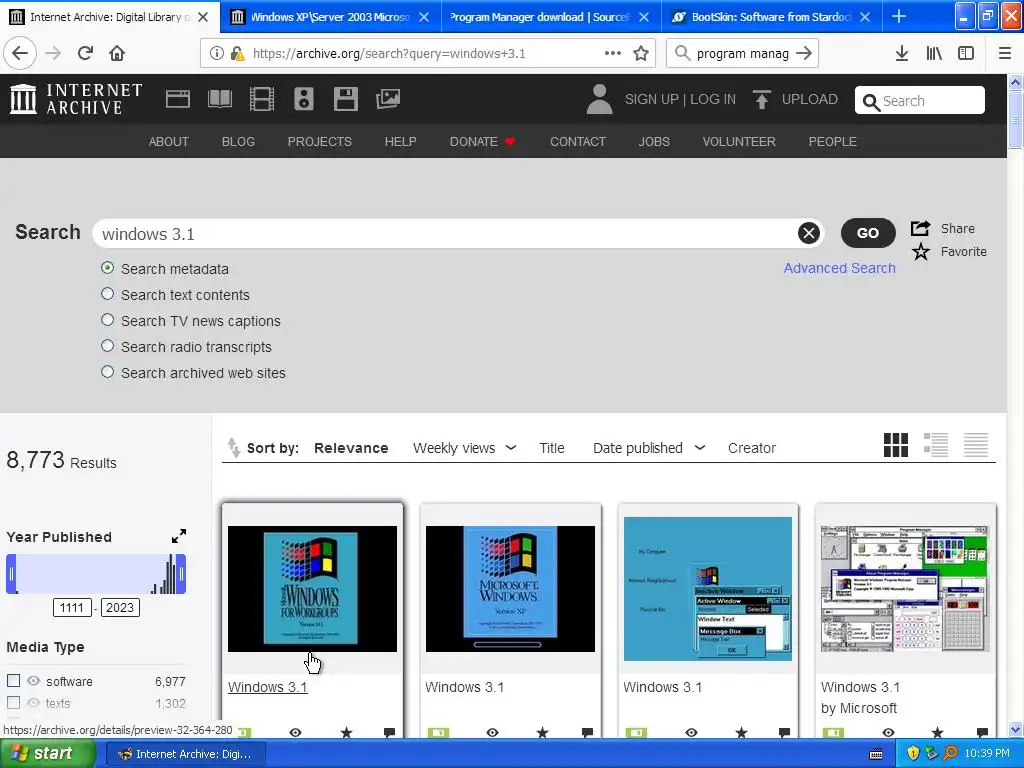Click the Windows start button

pos(47,754)
